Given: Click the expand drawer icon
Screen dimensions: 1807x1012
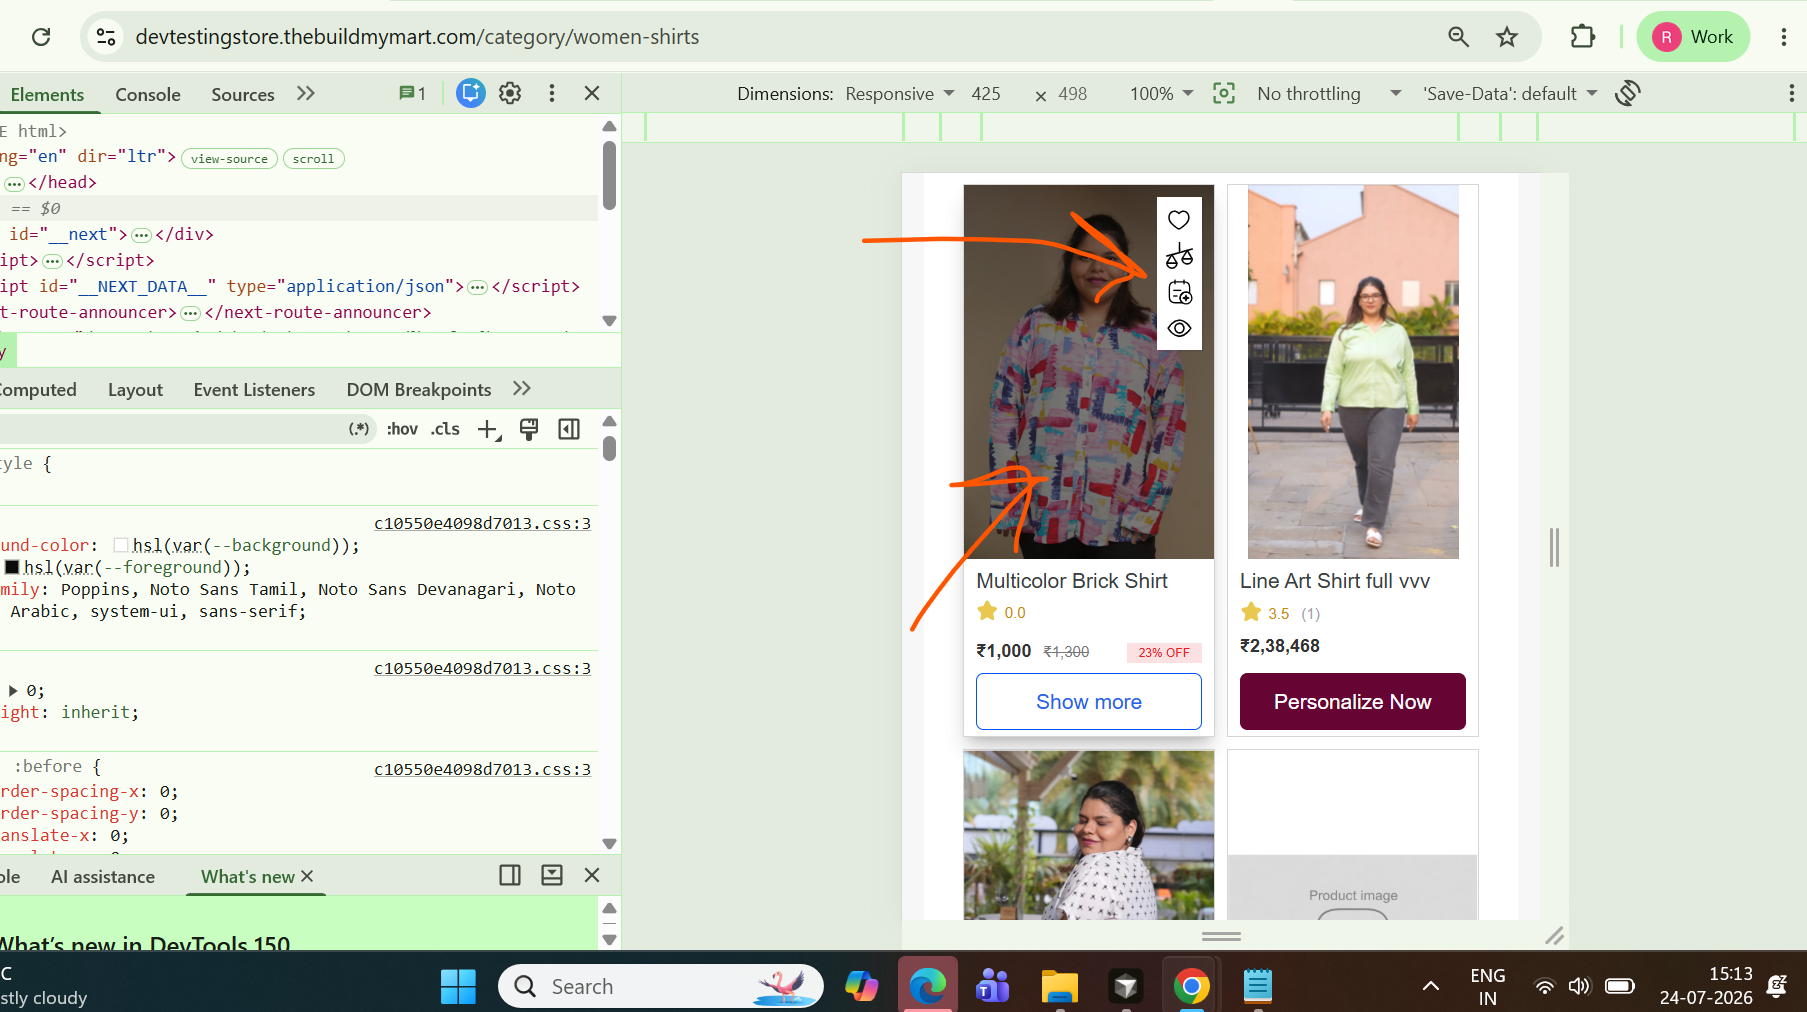Looking at the screenshot, I should (551, 875).
